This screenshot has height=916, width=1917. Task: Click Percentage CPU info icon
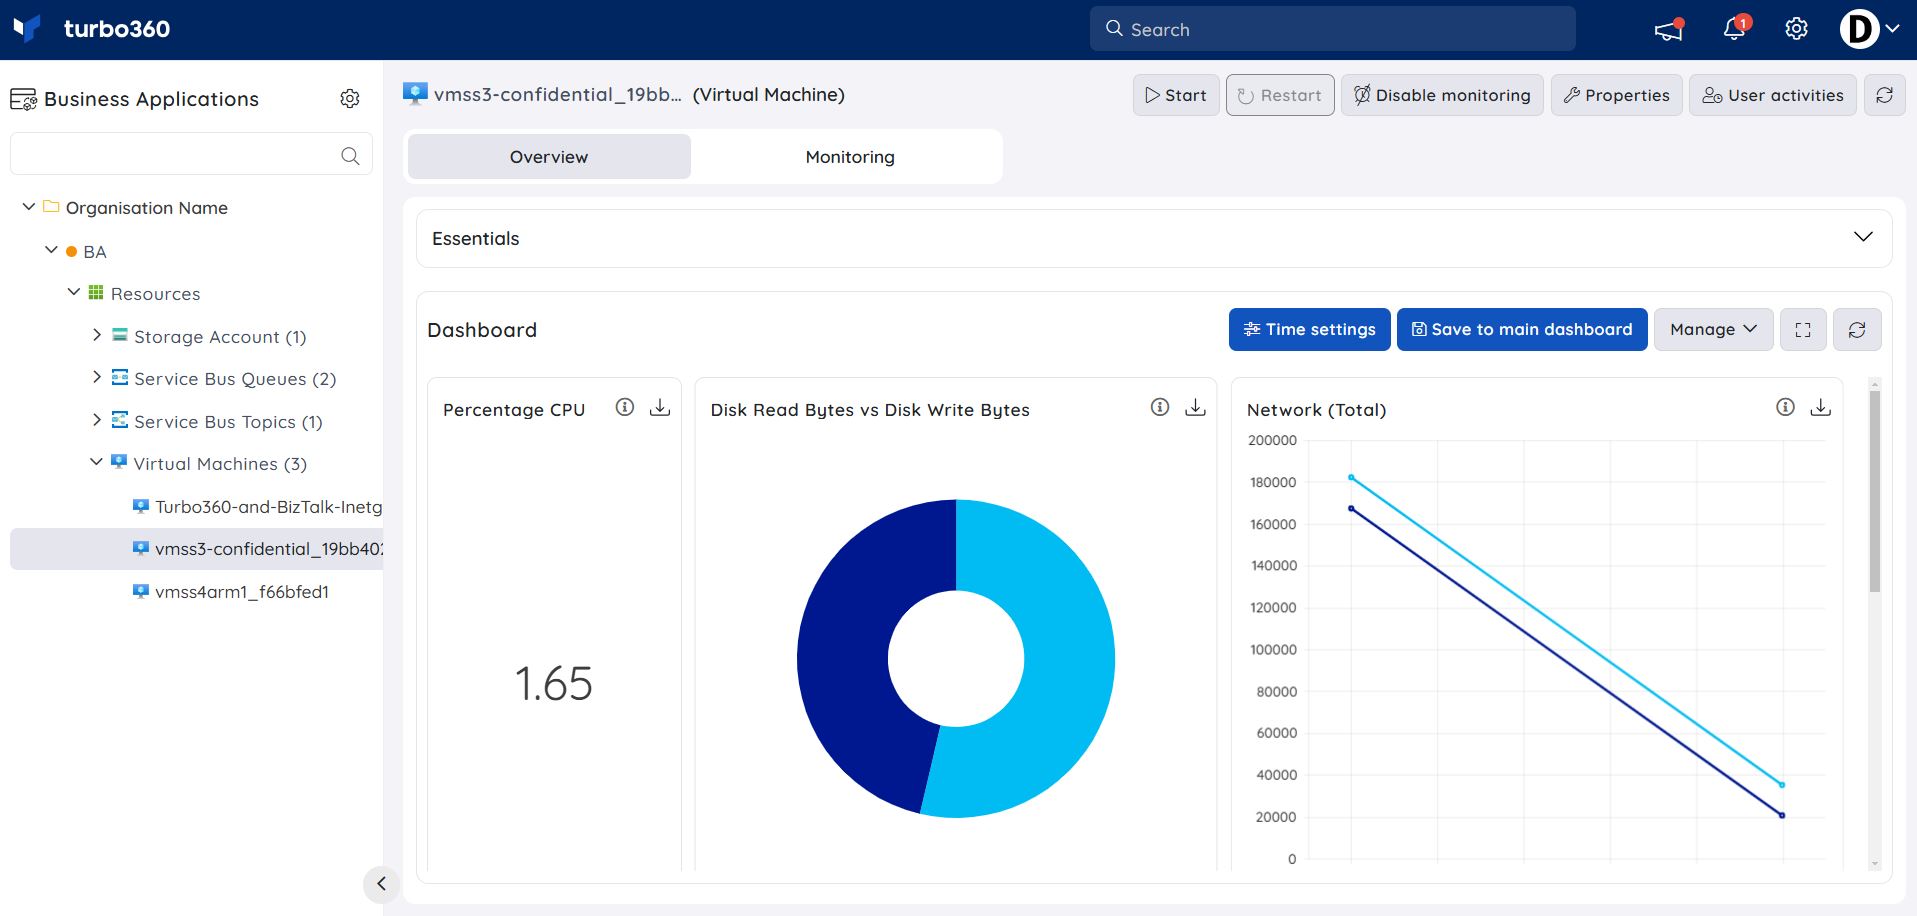click(625, 407)
